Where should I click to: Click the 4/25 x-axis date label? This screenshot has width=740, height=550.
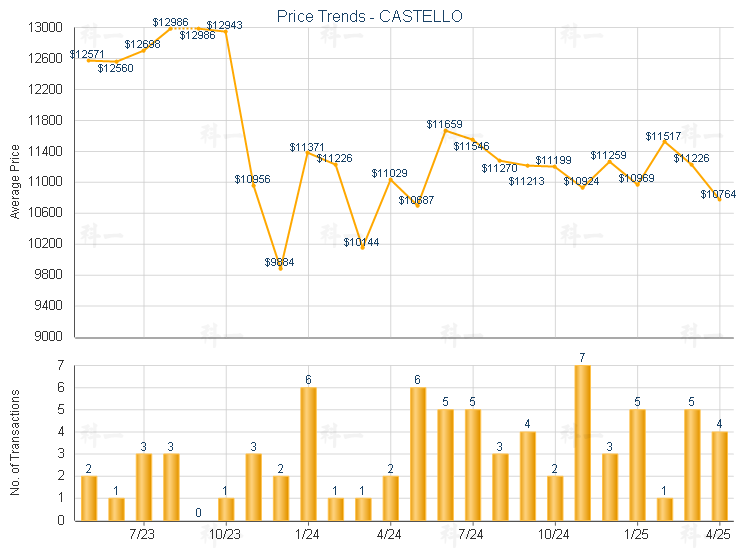tap(717, 534)
